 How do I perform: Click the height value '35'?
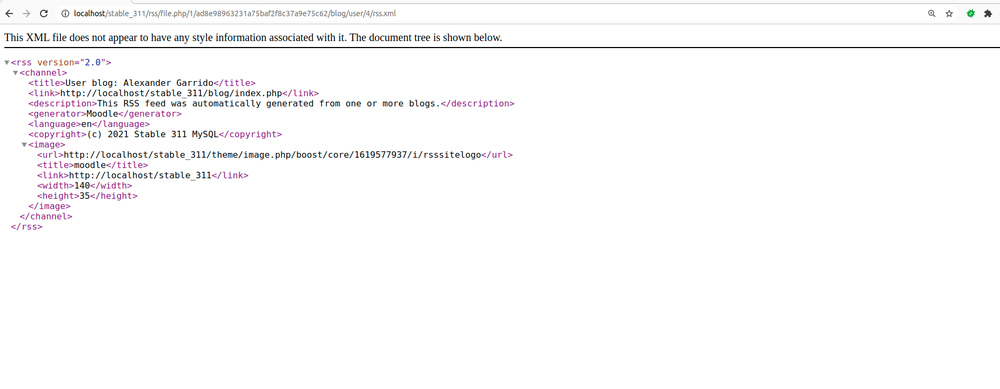click(85, 196)
